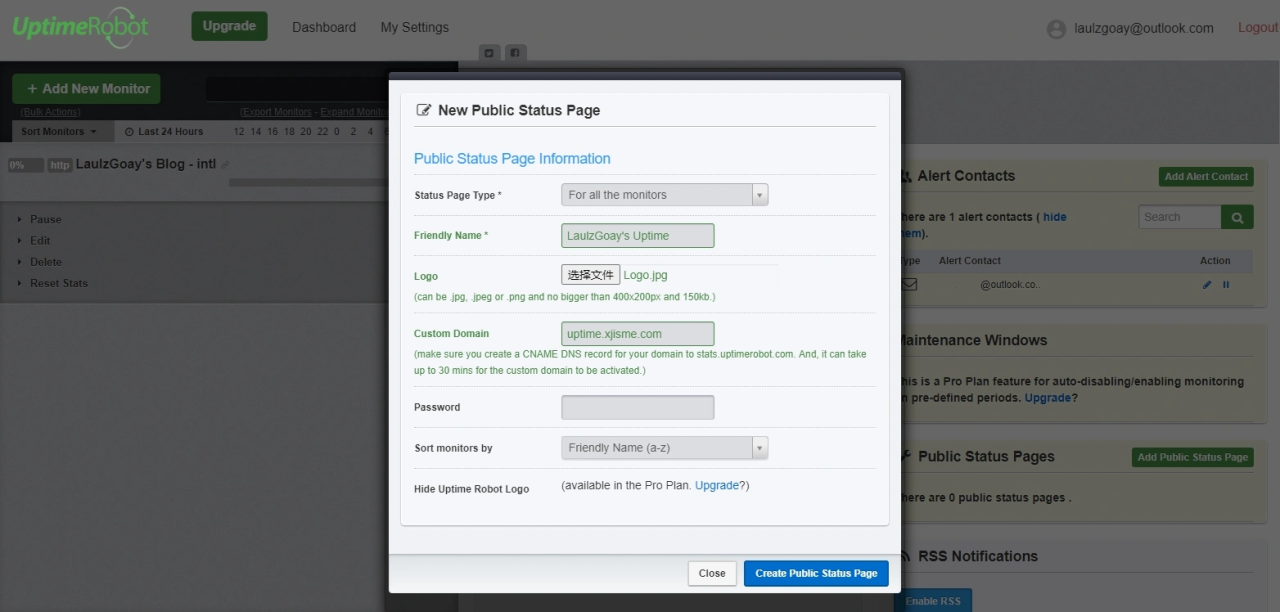Click the UptimeRobot logo
Image resolution: width=1280 pixels, height=612 pixels.
coord(80,27)
